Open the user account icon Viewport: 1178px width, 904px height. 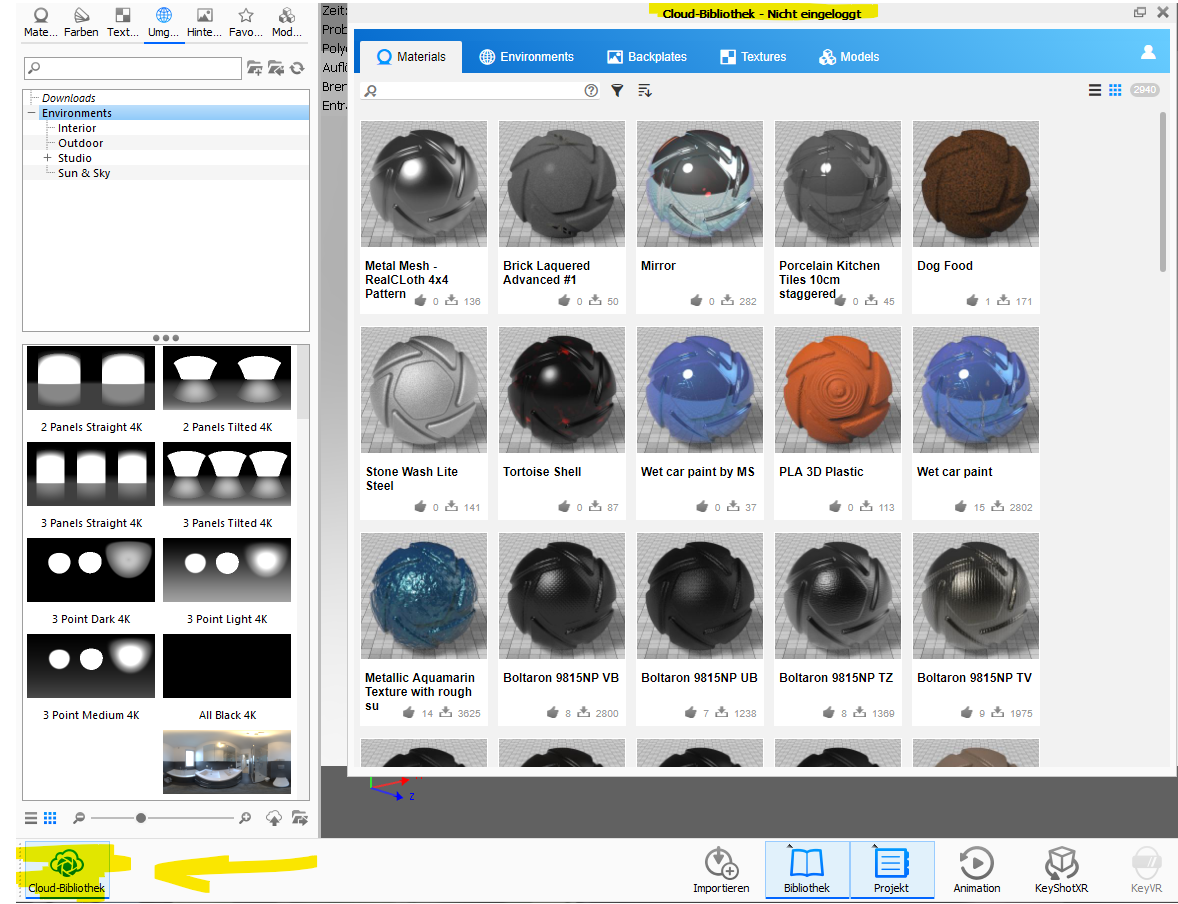click(1148, 52)
